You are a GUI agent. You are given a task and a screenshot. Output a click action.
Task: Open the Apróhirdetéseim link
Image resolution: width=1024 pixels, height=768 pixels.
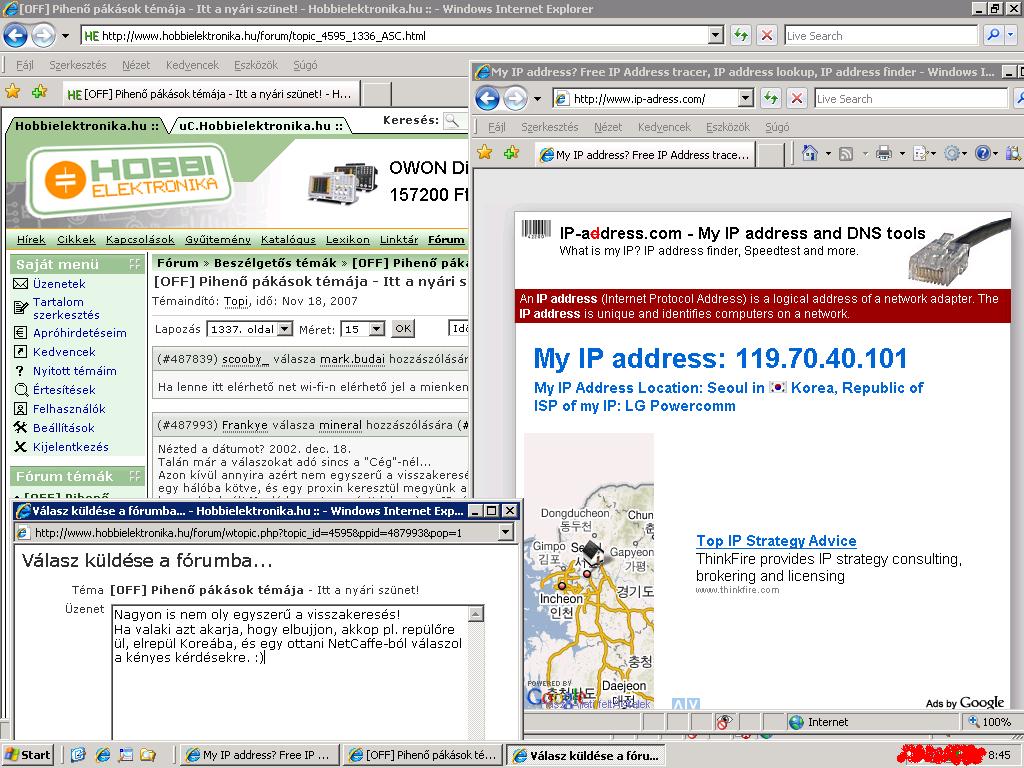coord(80,332)
